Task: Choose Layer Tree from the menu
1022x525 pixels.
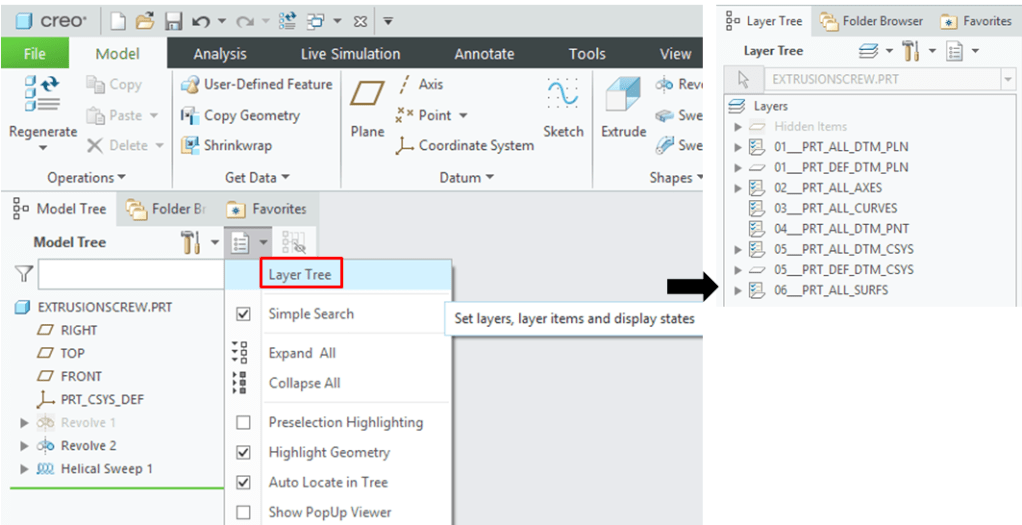Action: (x=301, y=275)
